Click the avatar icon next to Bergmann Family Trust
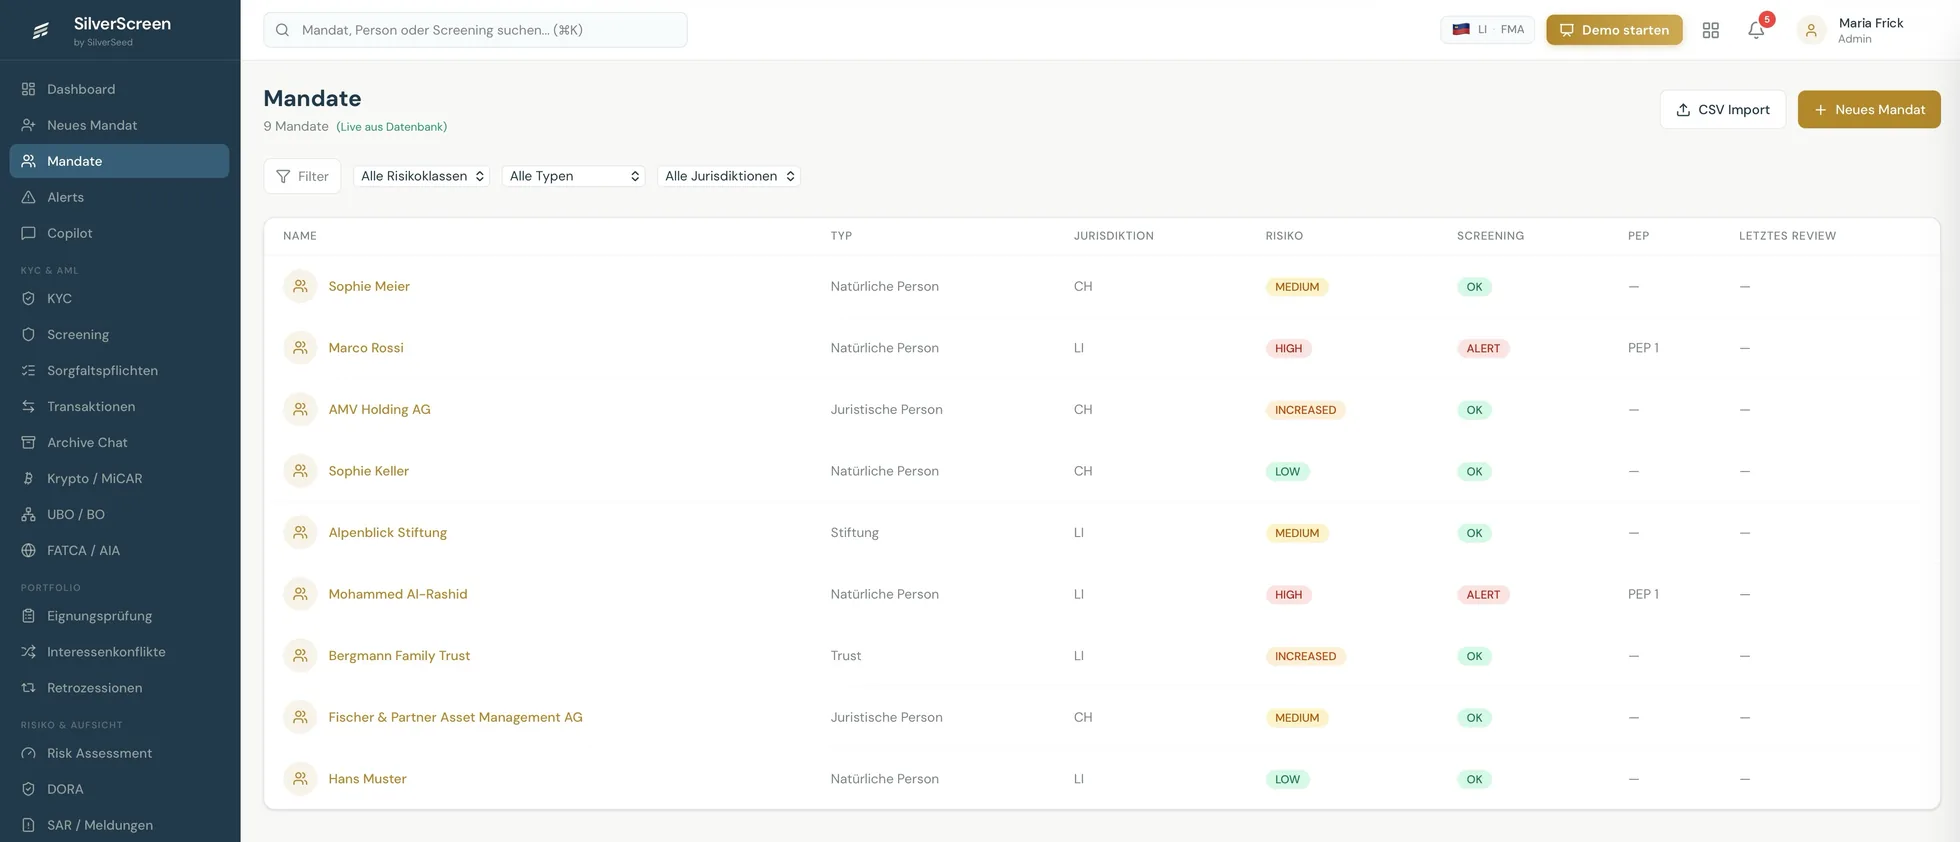Image resolution: width=1960 pixels, height=842 pixels. tap(300, 656)
